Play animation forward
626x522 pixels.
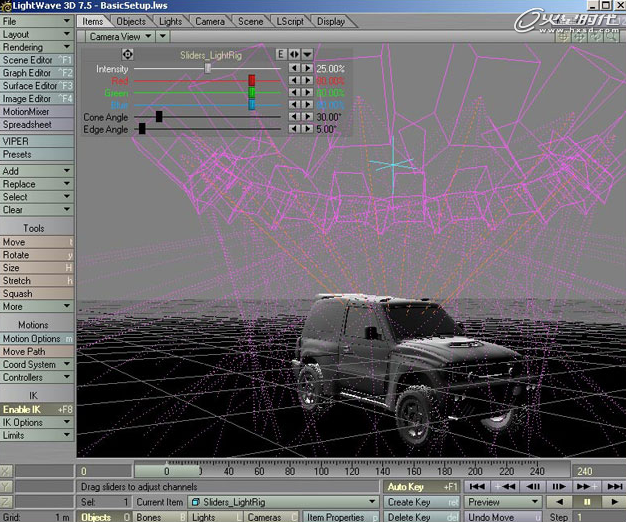pyautogui.click(x=614, y=502)
